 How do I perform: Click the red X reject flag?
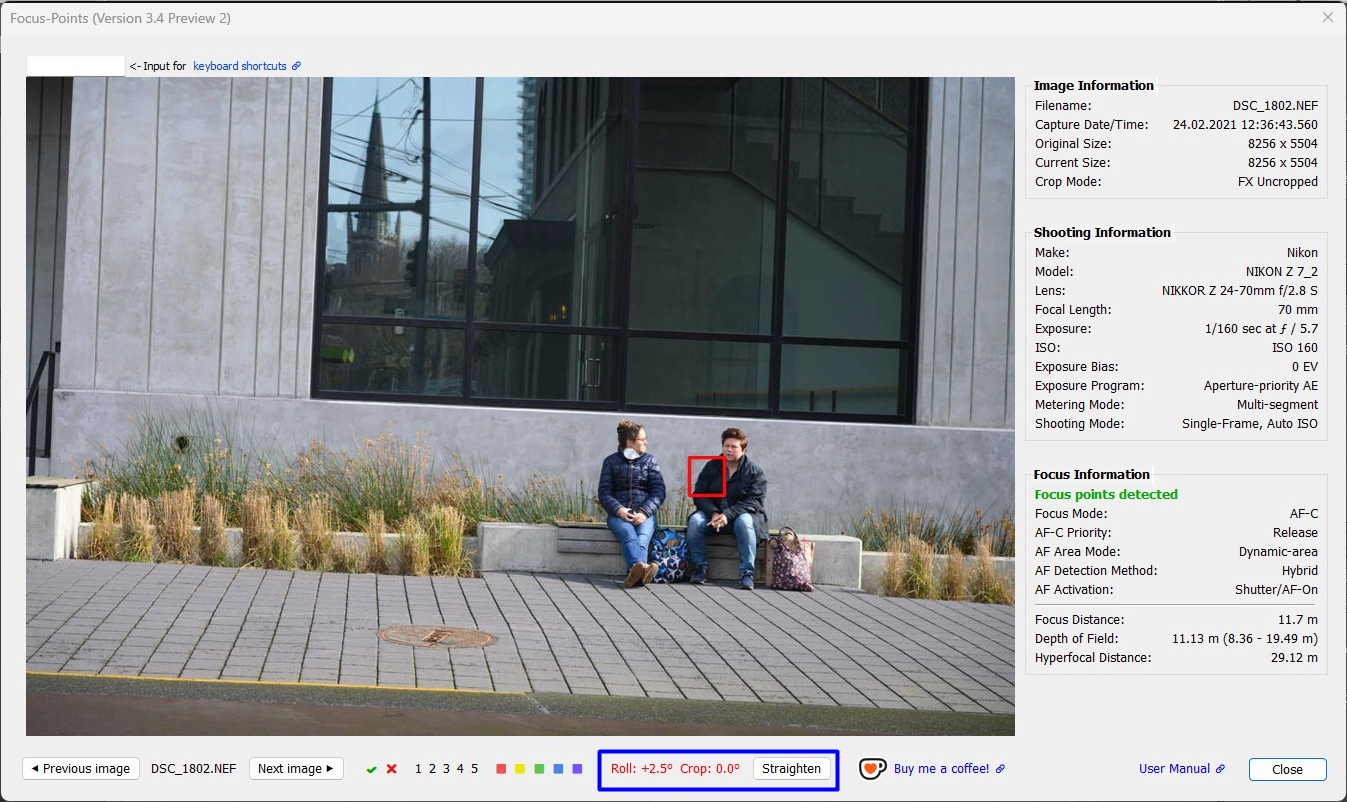click(x=392, y=769)
